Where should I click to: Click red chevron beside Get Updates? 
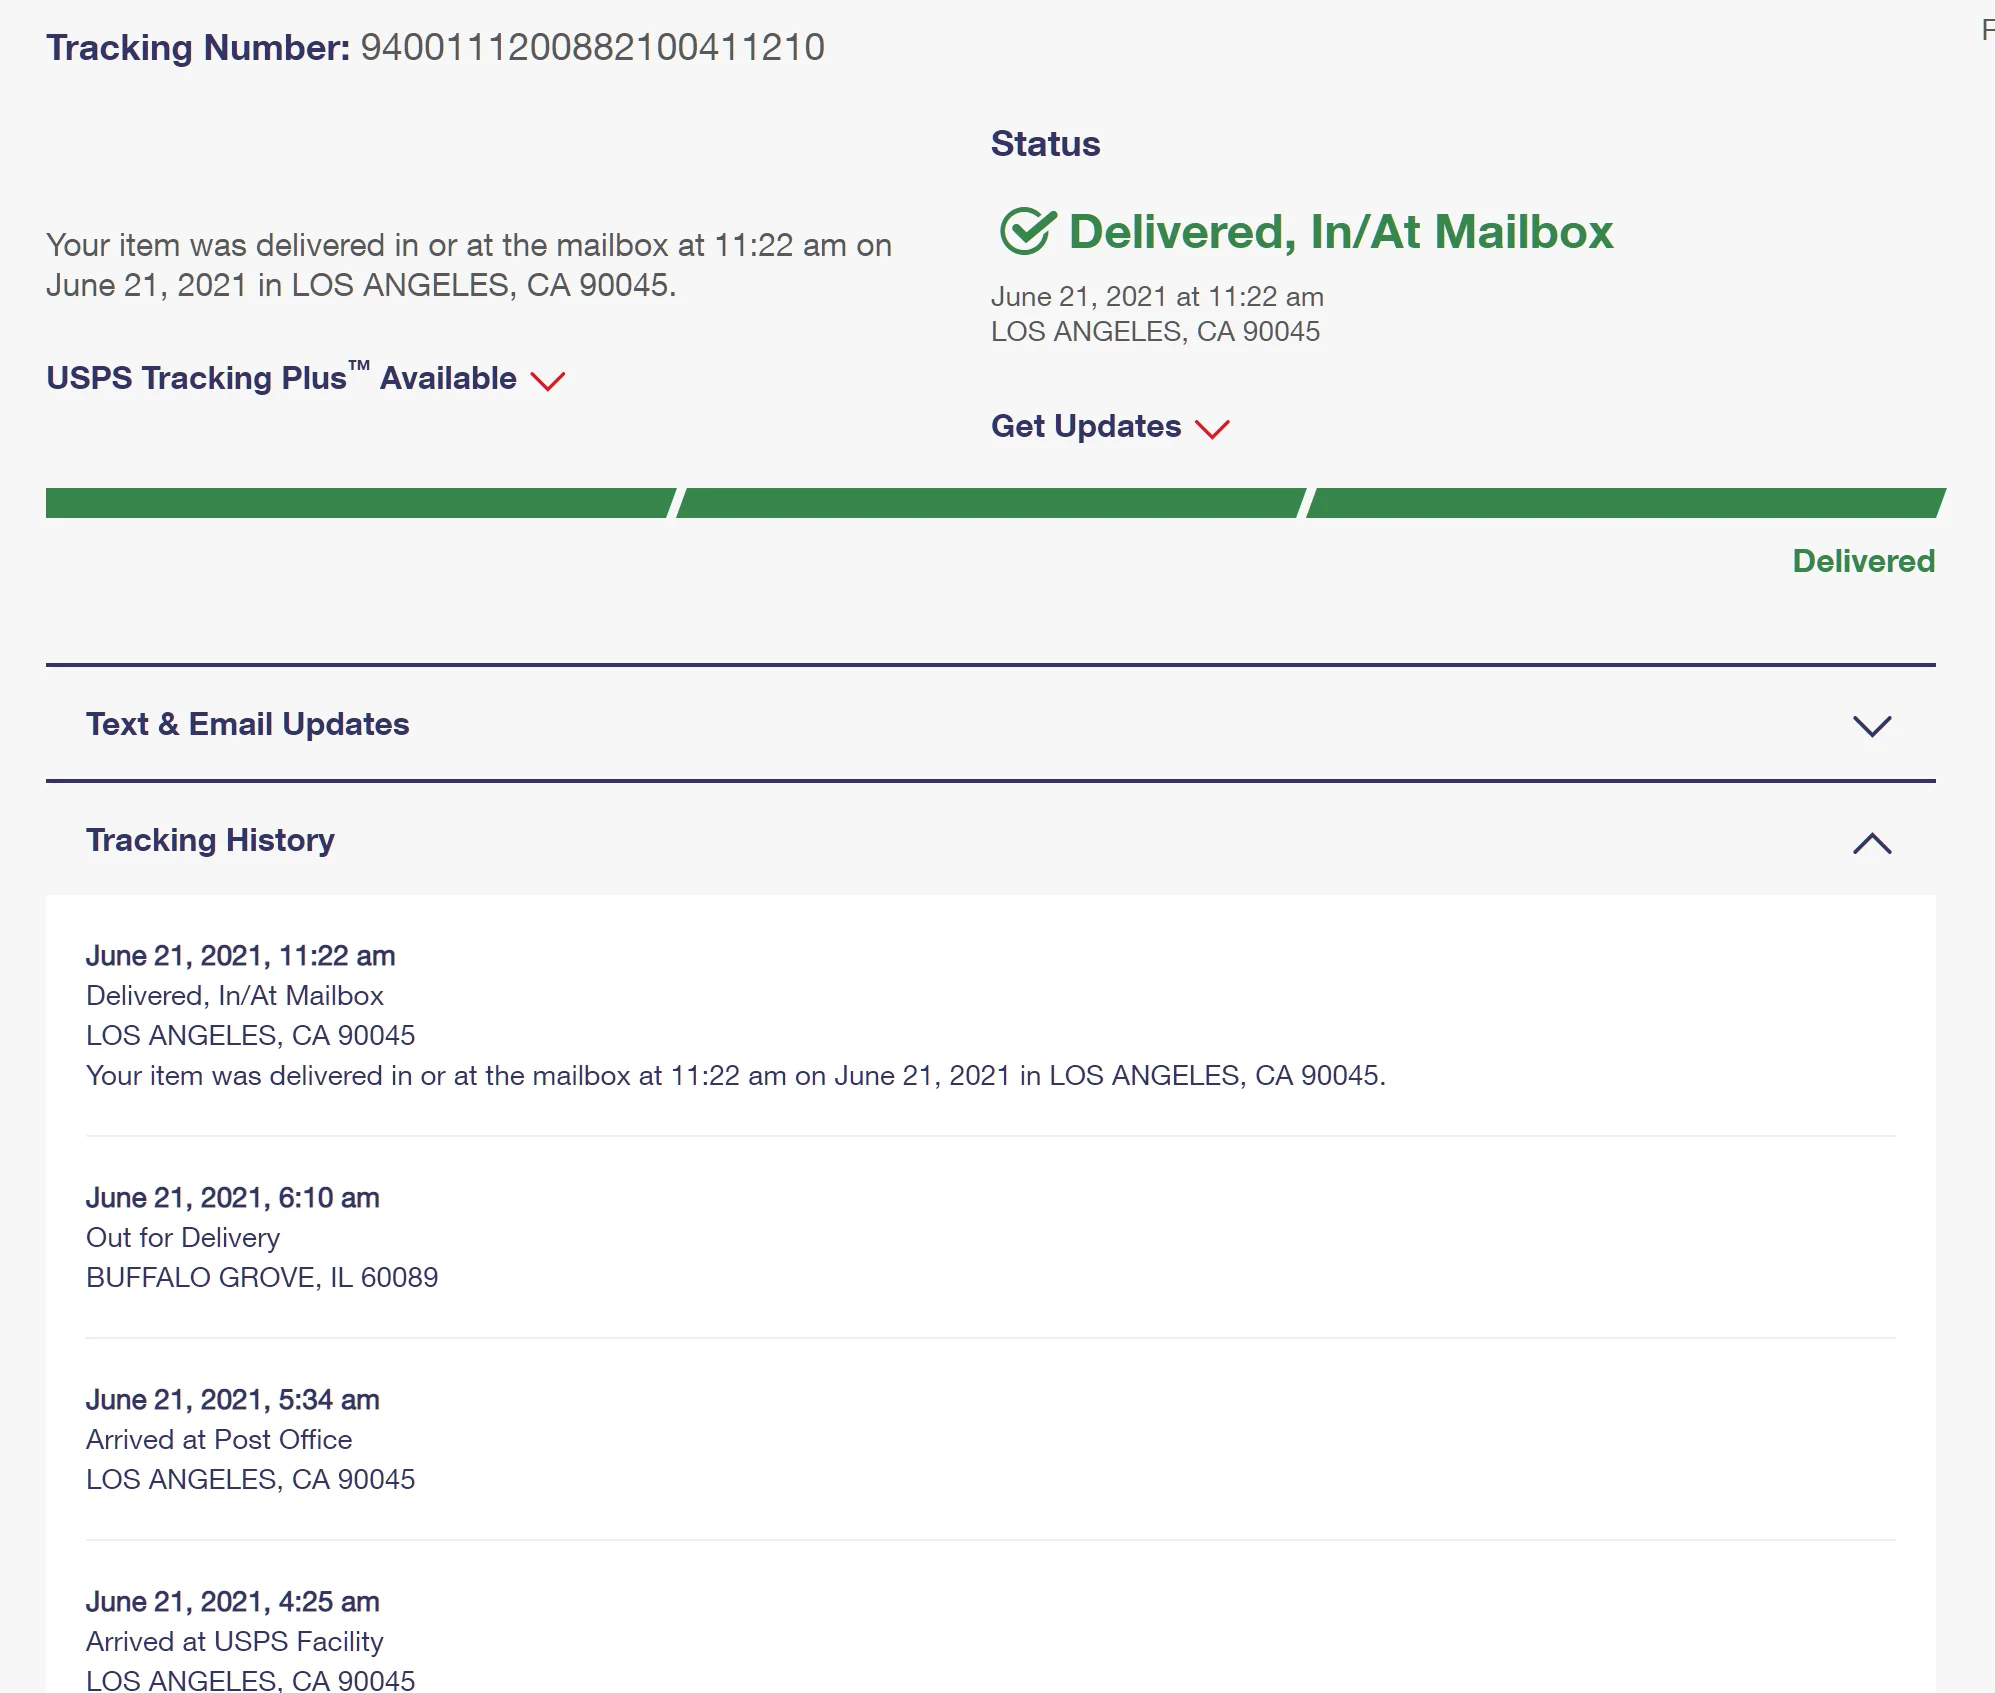point(1212,429)
